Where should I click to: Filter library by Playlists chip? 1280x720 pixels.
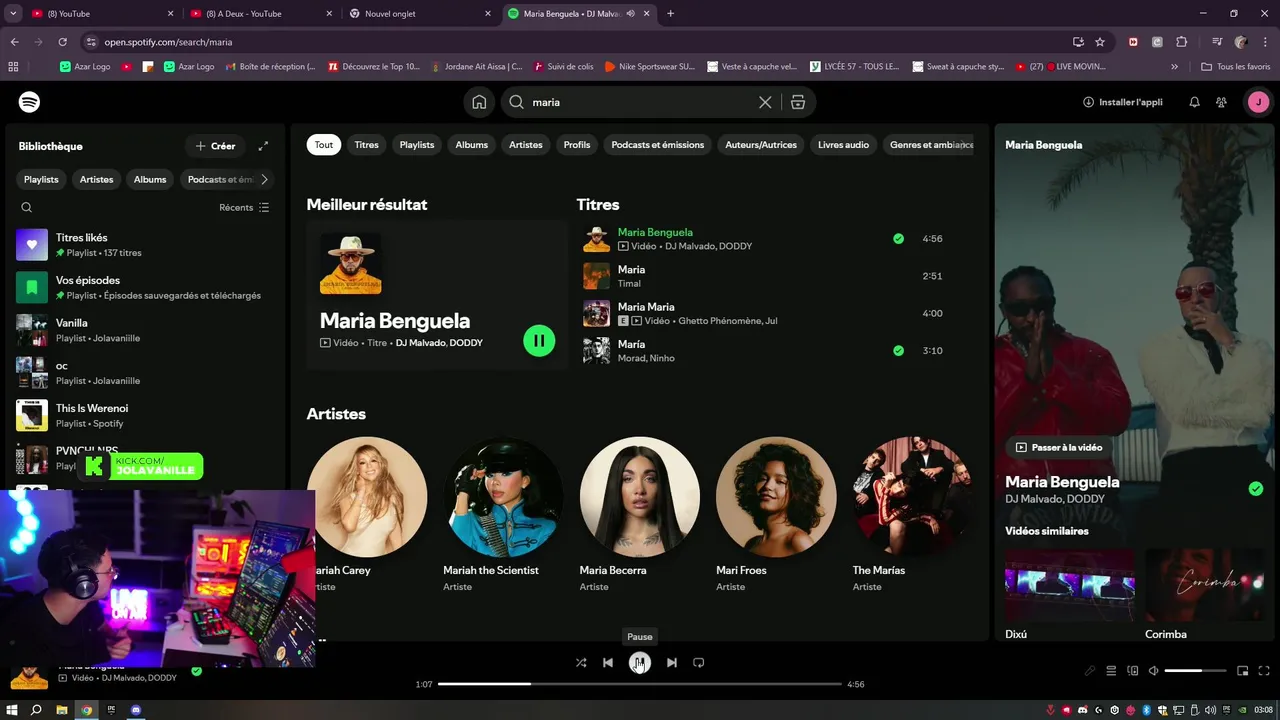[x=41, y=179]
